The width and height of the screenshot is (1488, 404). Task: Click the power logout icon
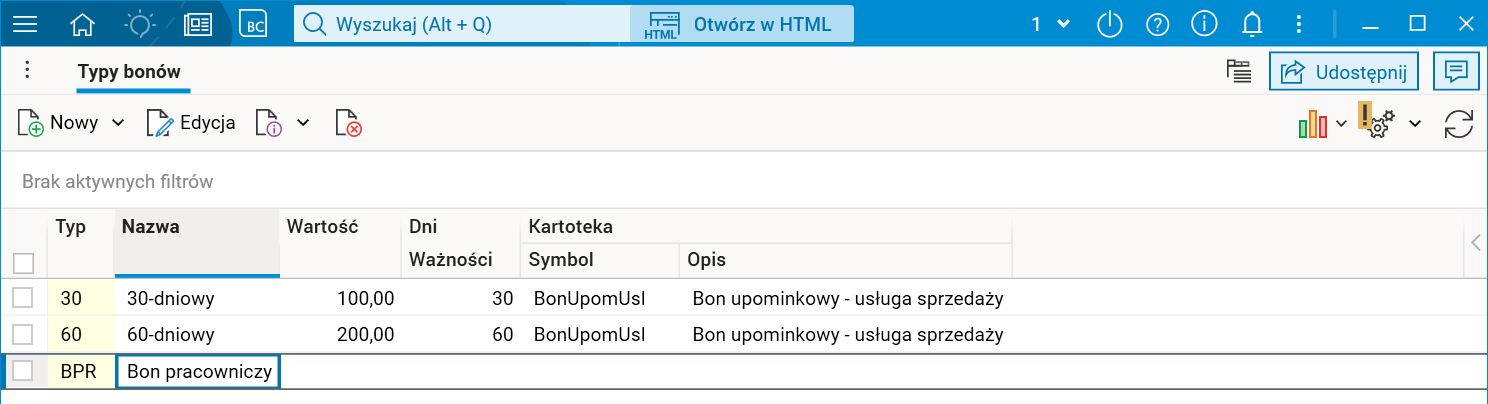click(1110, 24)
